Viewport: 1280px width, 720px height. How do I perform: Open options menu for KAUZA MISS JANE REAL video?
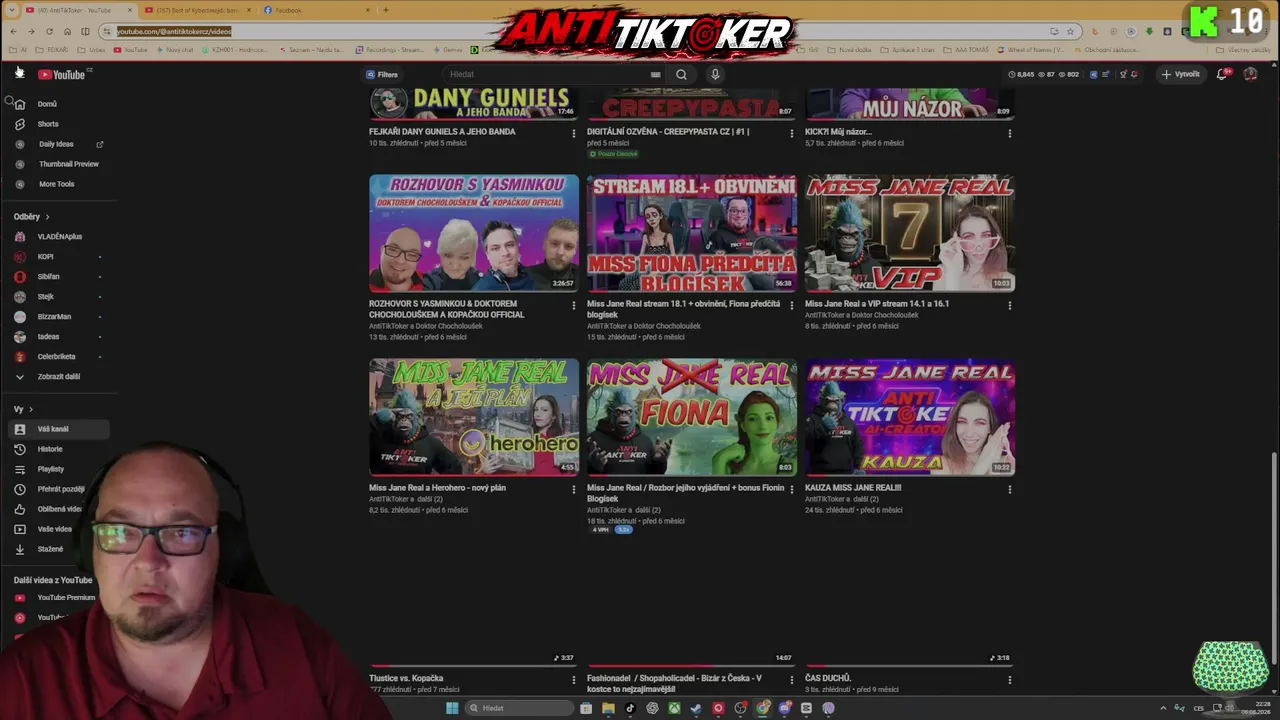pyautogui.click(x=1010, y=490)
